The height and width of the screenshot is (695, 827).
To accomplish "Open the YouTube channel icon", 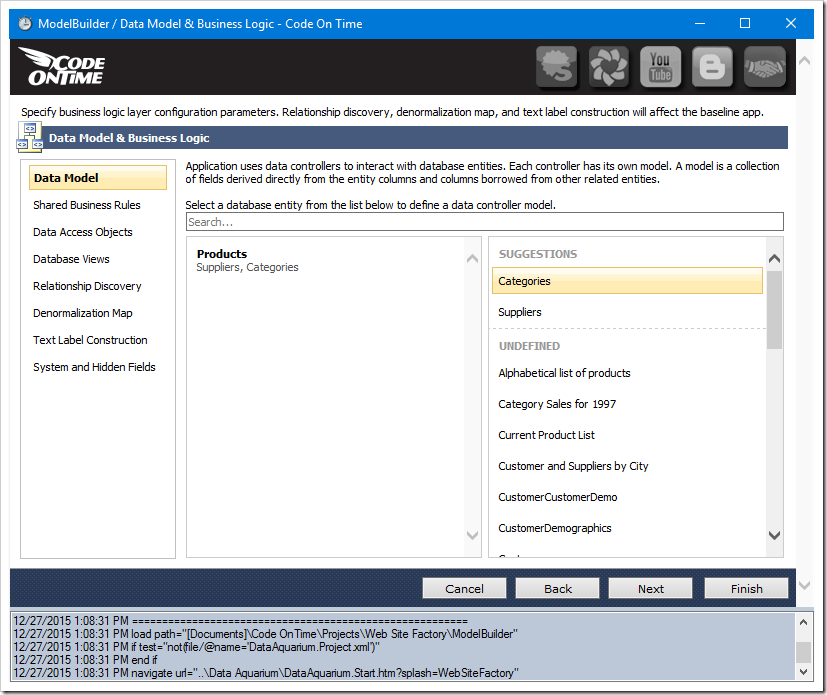I will click(x=660, y=67).
